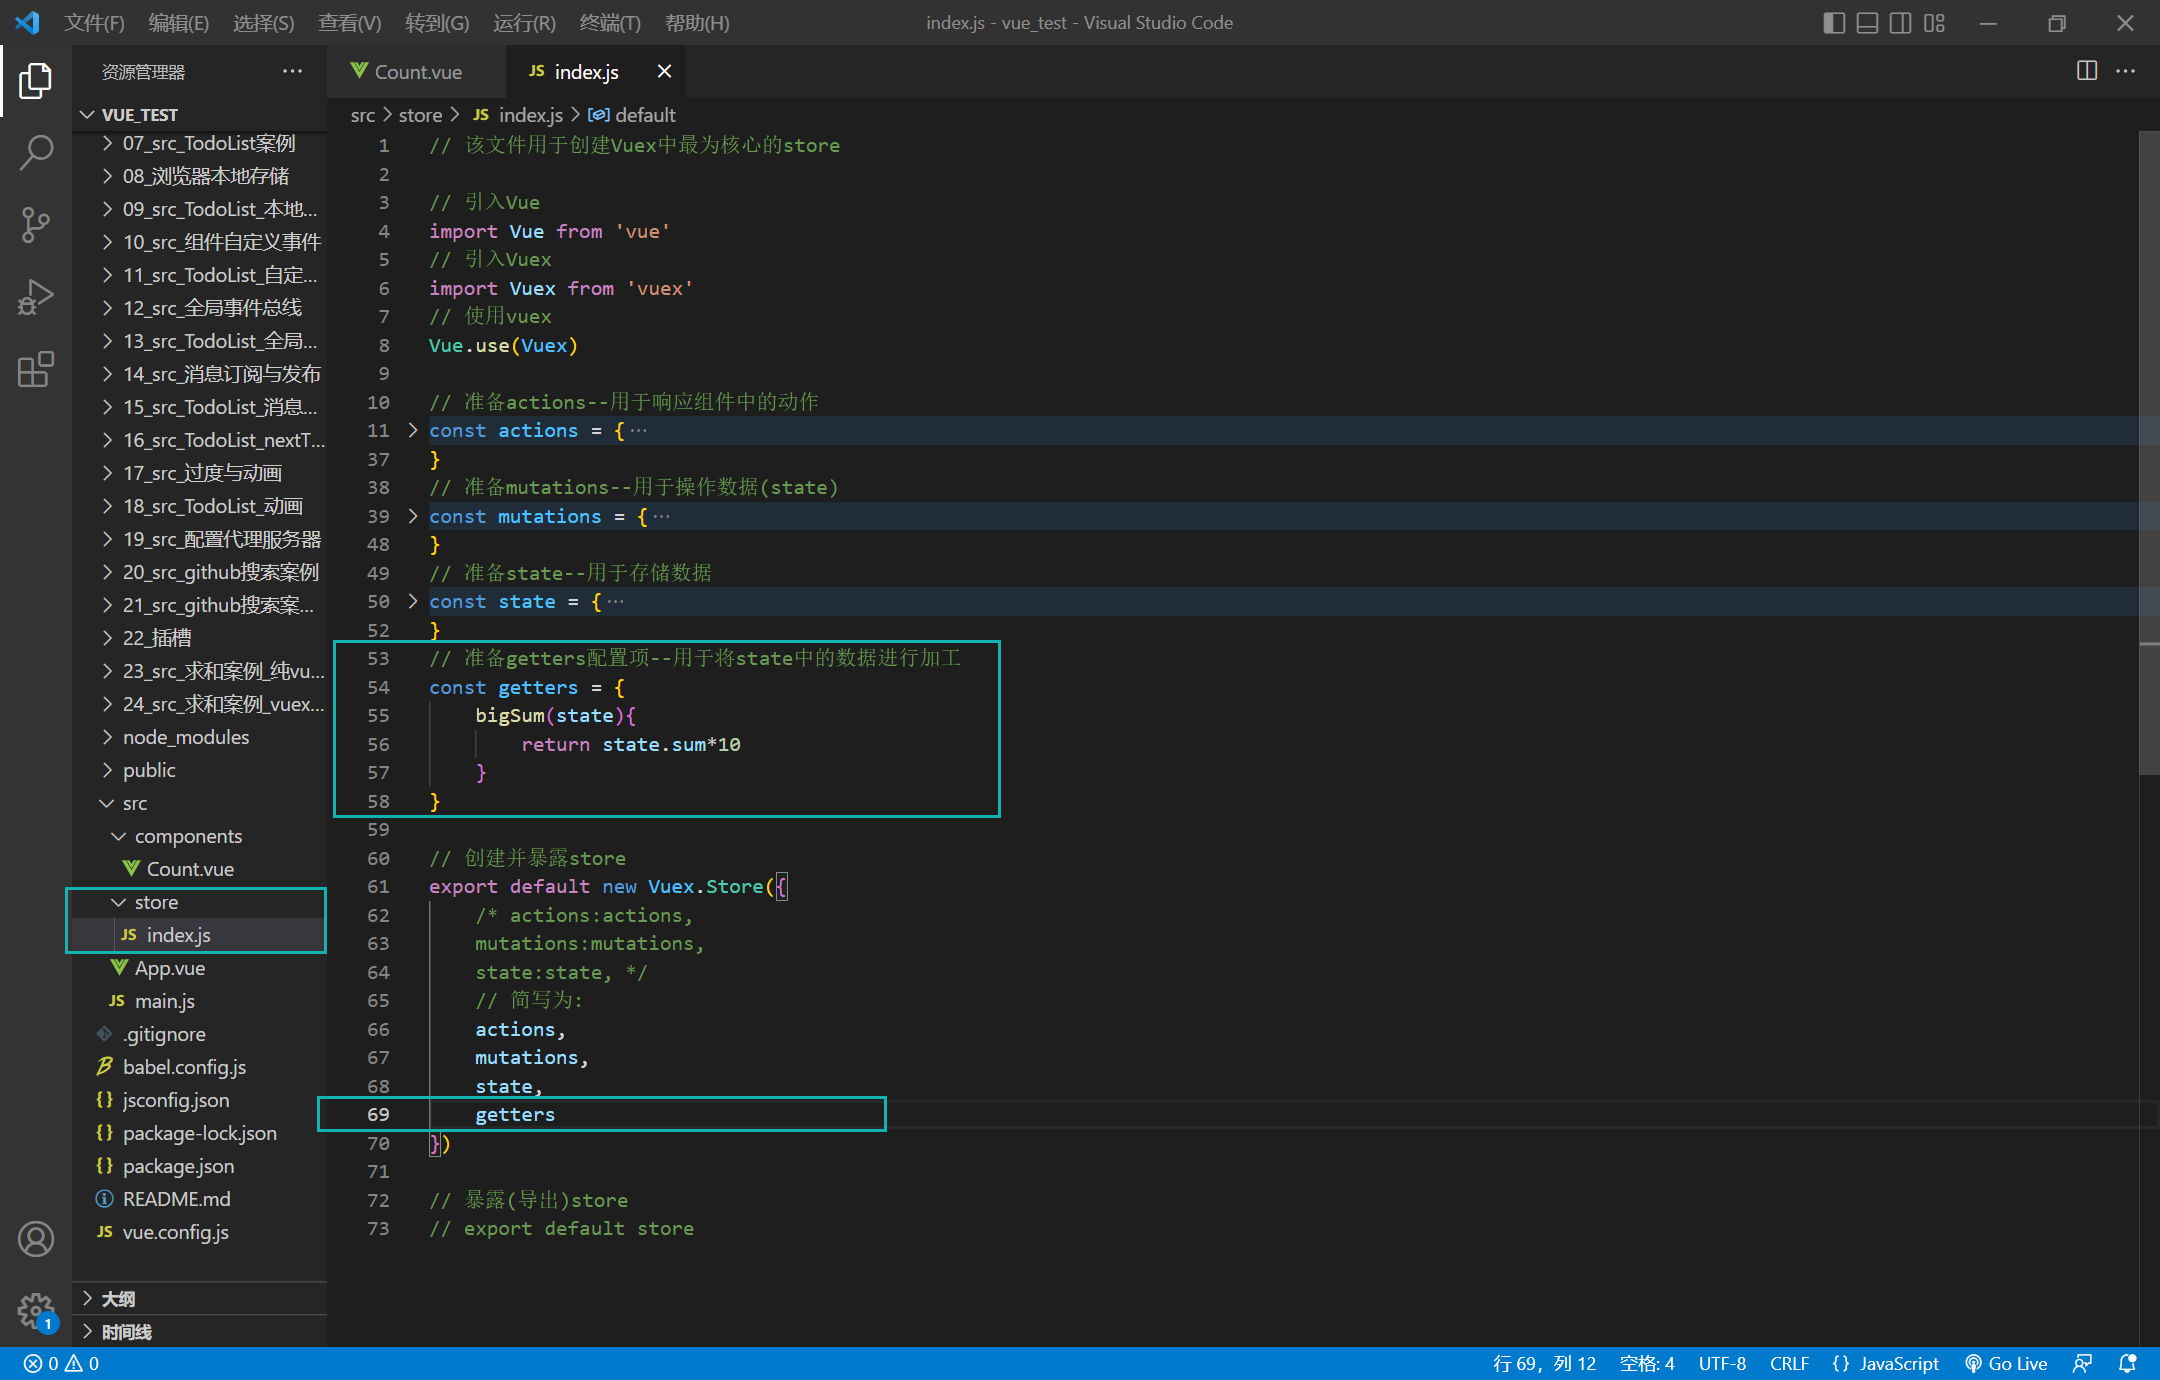Click the customize layout icon

[x=1935, y=22]
